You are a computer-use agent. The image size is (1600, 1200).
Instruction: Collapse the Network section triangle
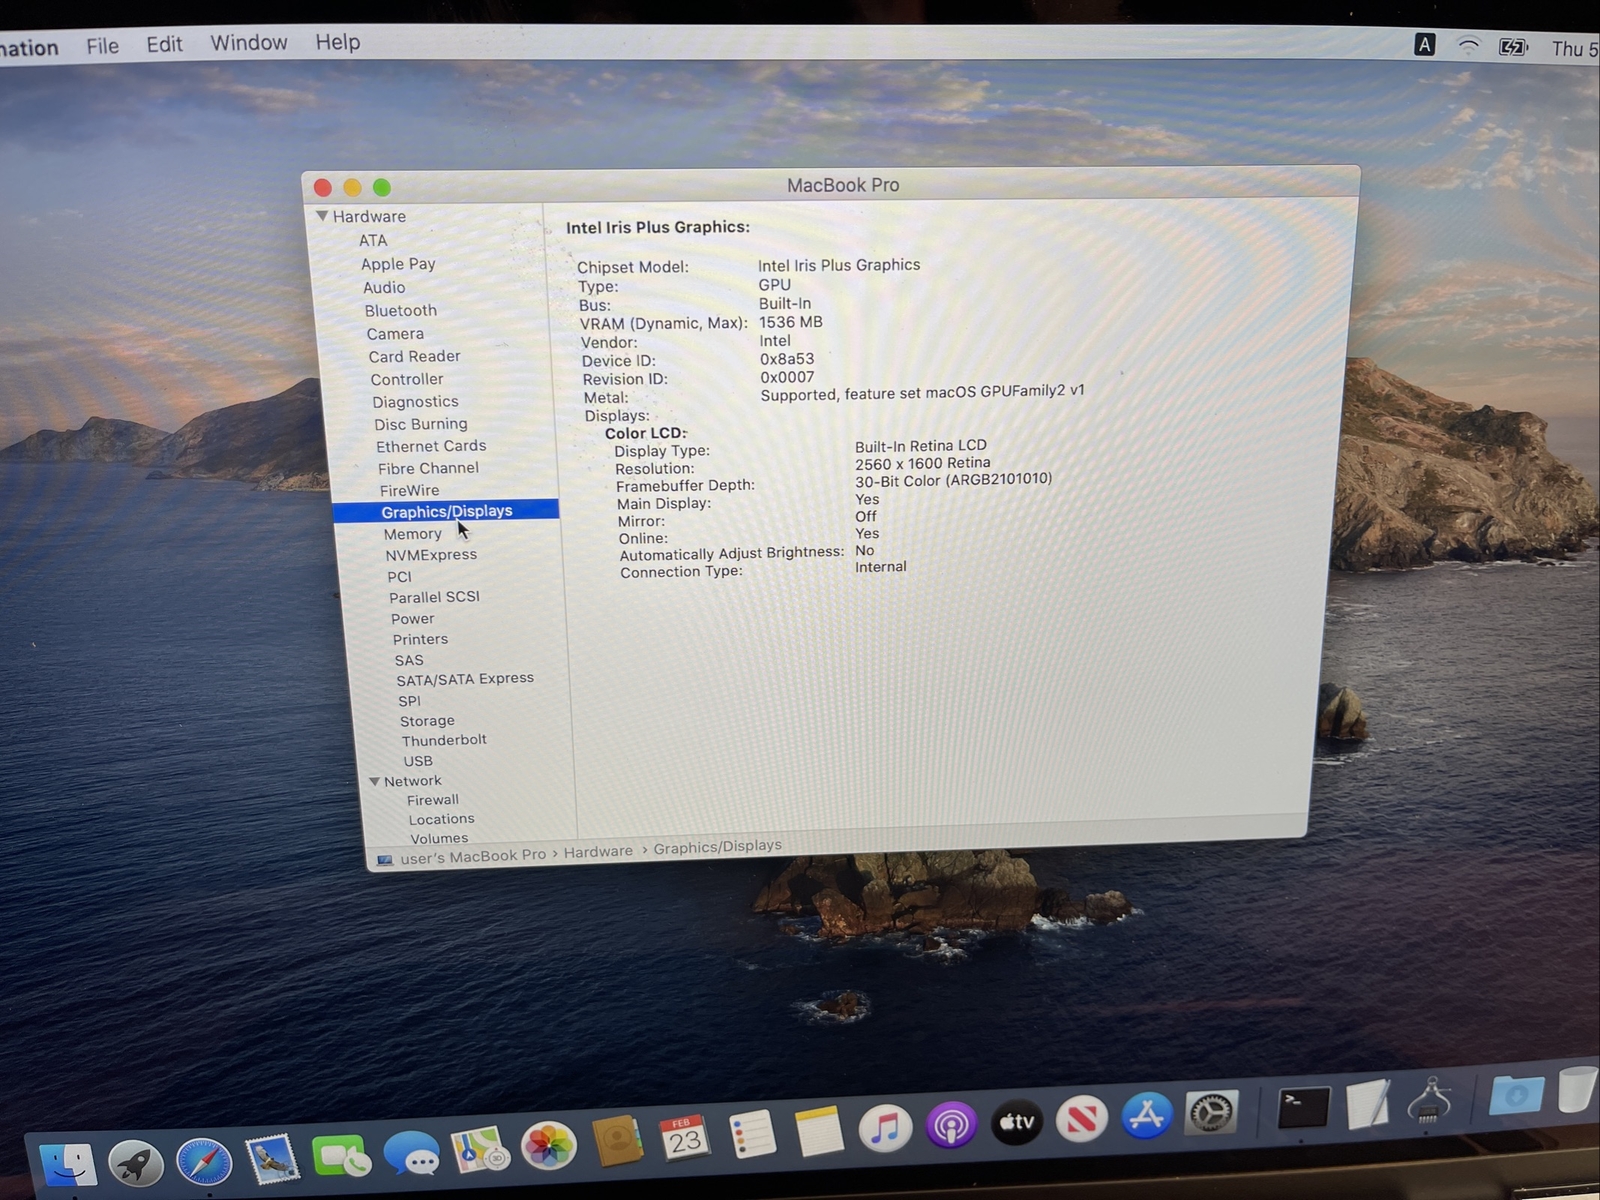click(x=374, y=781)
